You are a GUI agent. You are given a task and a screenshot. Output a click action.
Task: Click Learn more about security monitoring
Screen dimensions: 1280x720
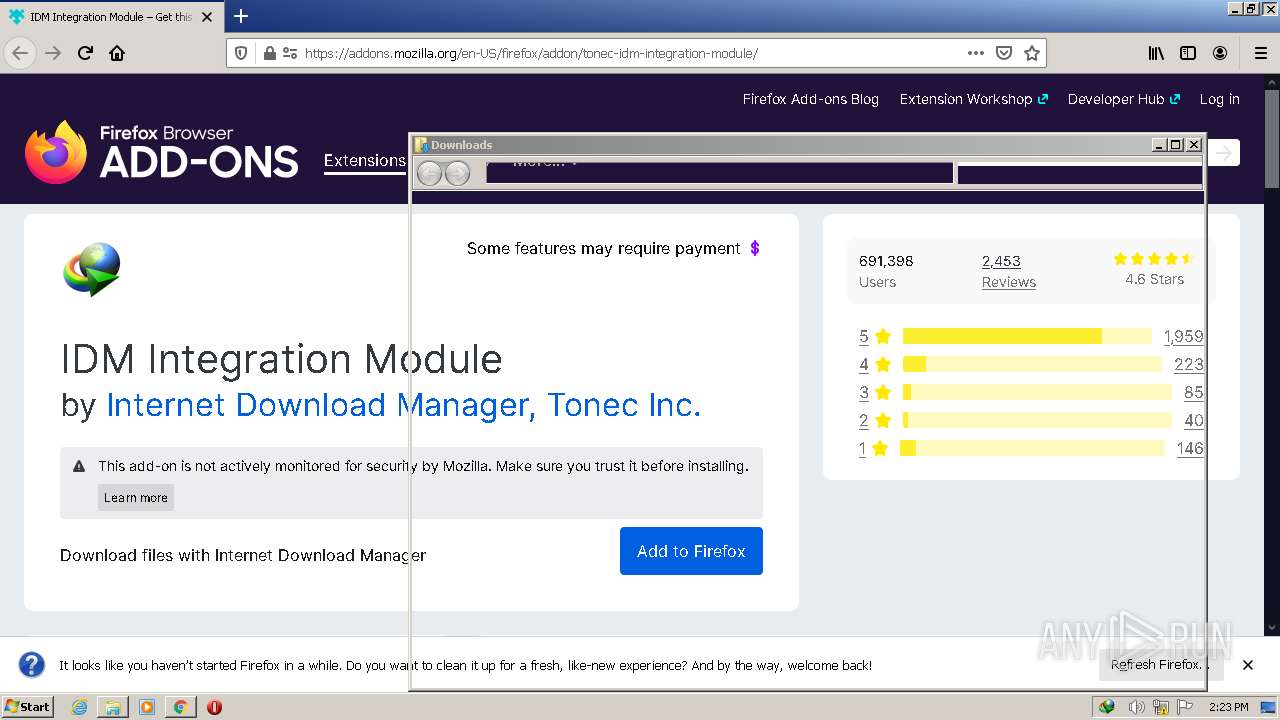coord(136,498)
